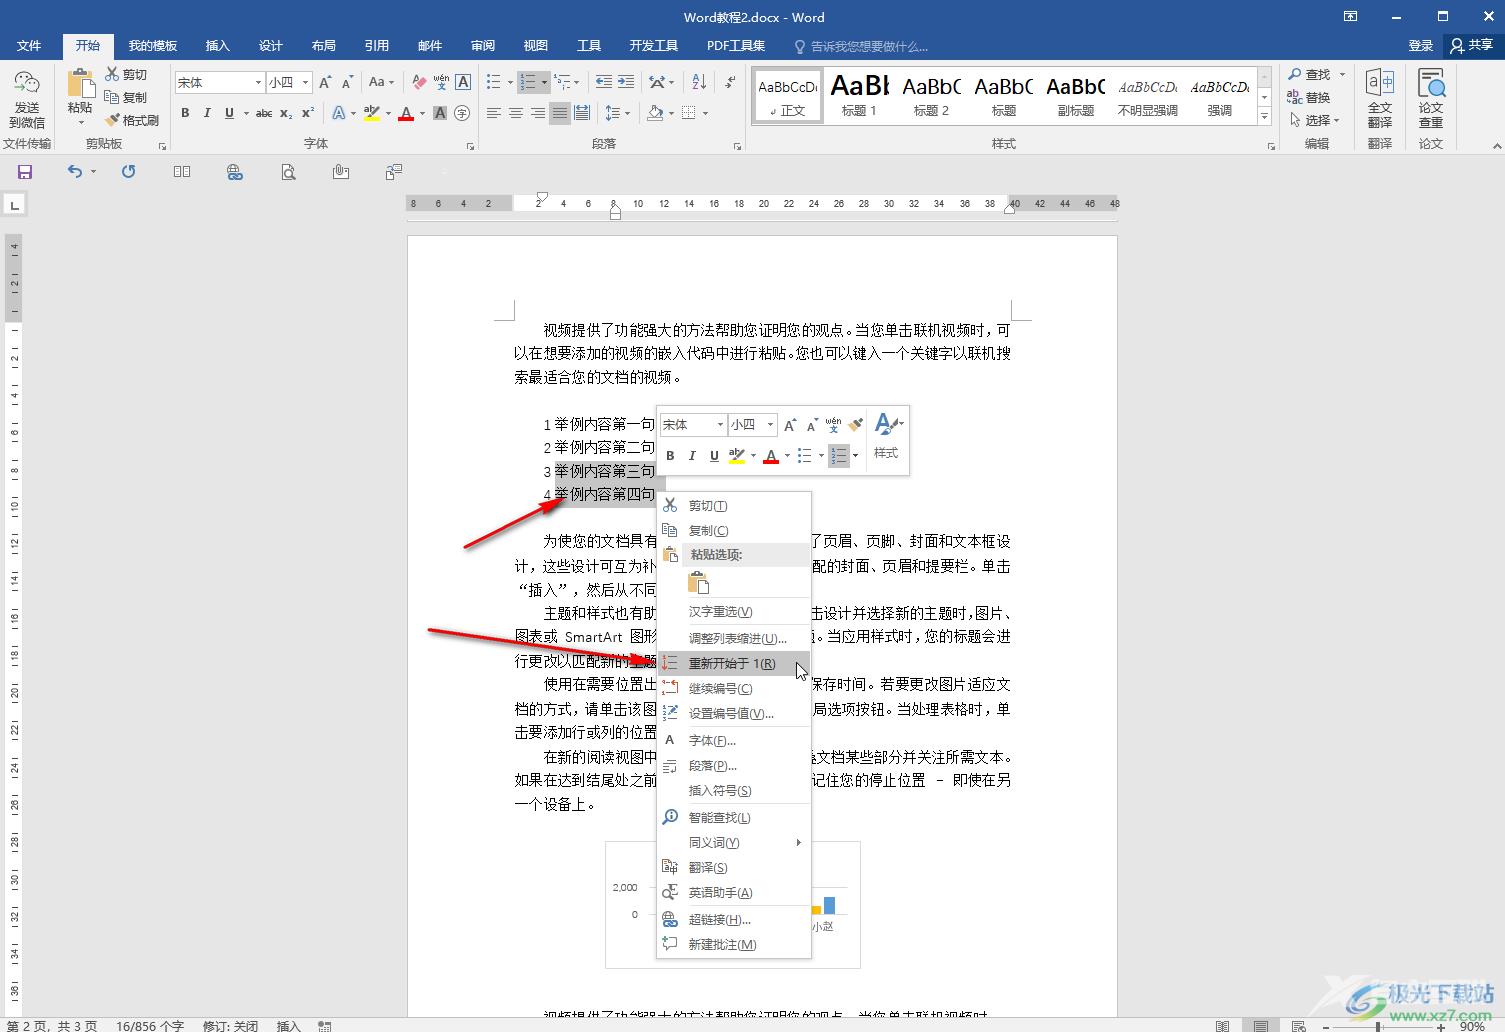Viewport: 1505px width, 1032px height.
Task: Click Show paragraph marks icon
Action: [731, 82]
